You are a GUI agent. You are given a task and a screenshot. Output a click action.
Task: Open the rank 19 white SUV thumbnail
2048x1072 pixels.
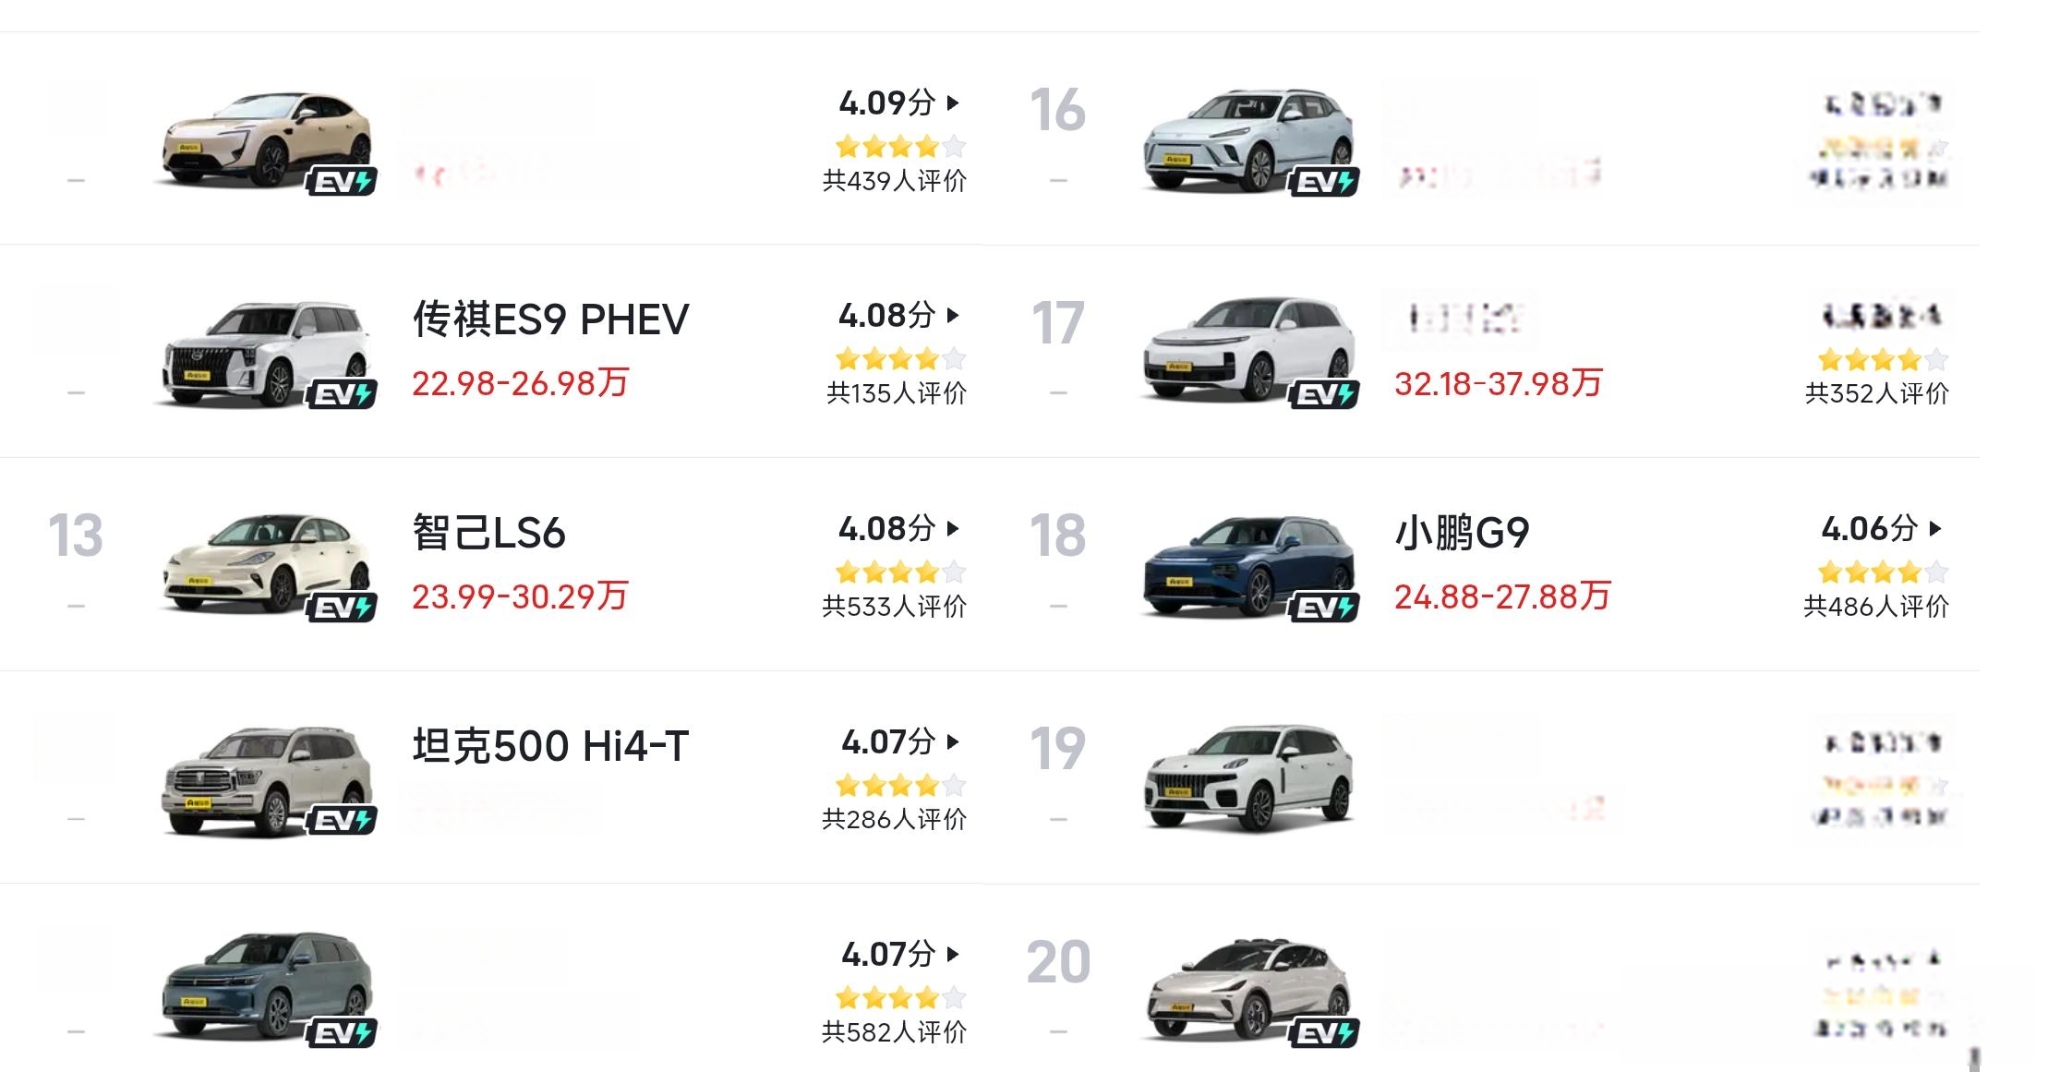pyautogui.click(x=1249, y=778)
